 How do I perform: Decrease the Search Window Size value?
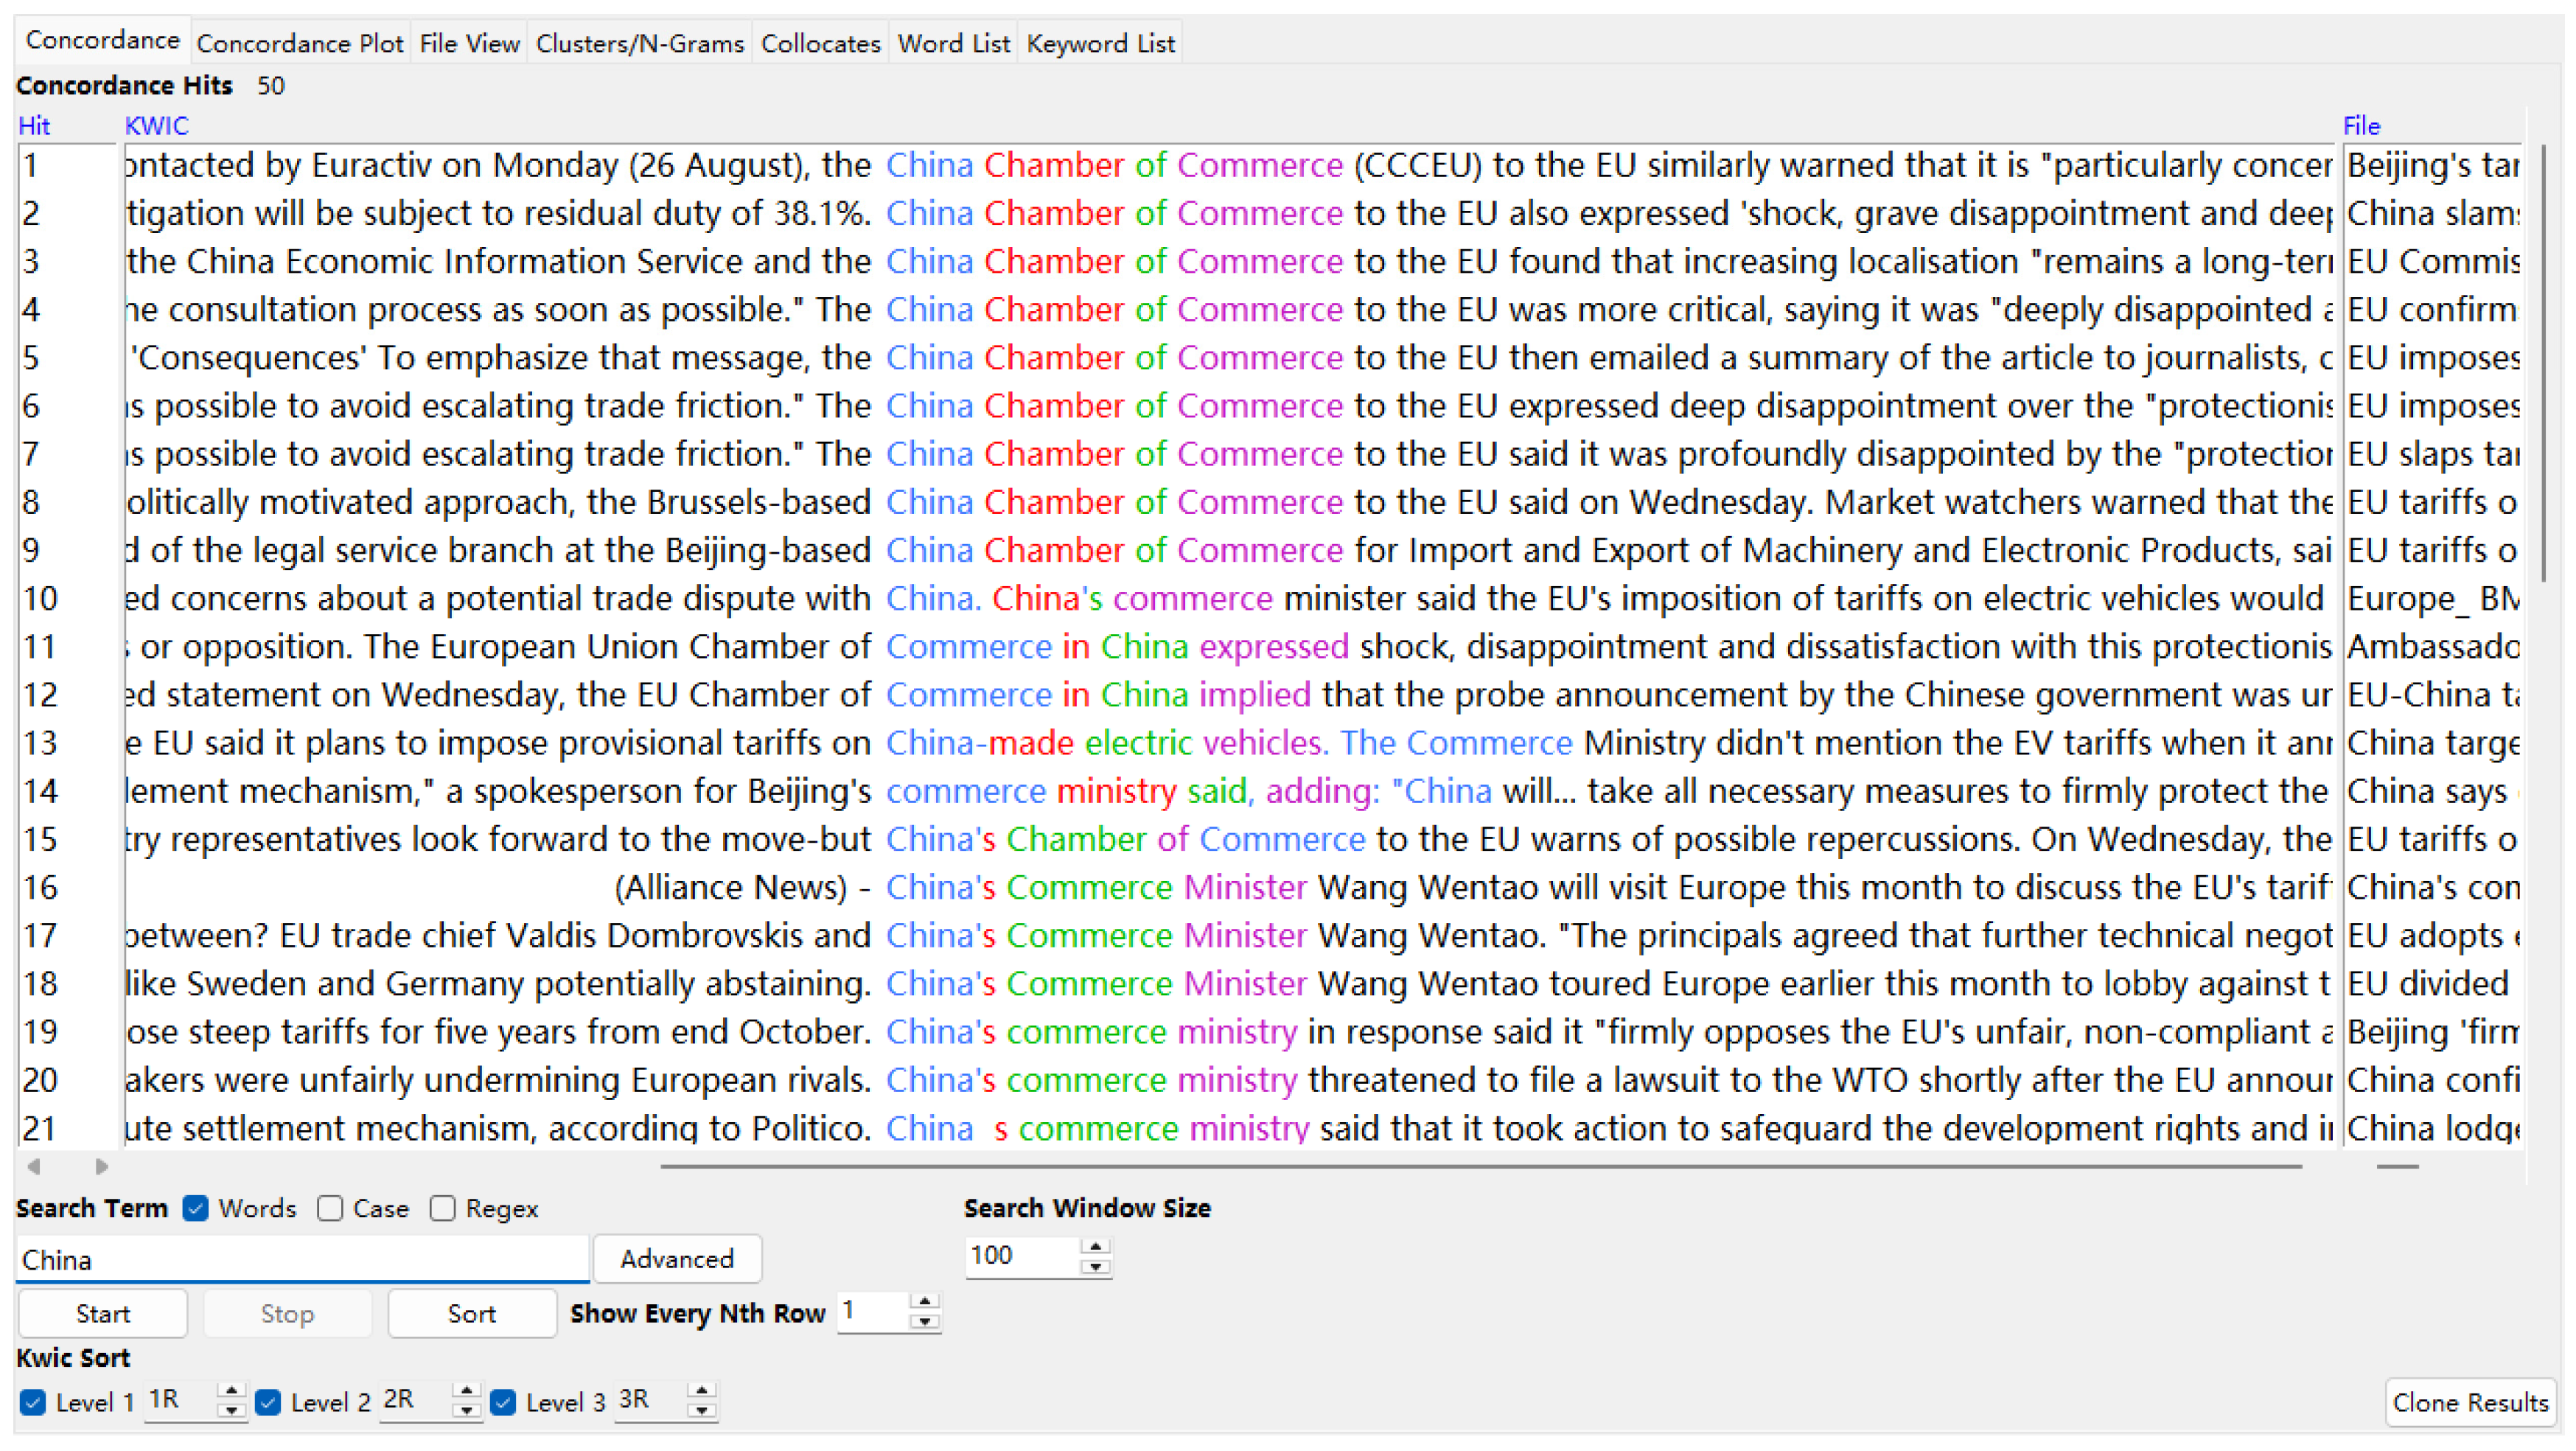pyautogui.click(x=1096, y=1267)
